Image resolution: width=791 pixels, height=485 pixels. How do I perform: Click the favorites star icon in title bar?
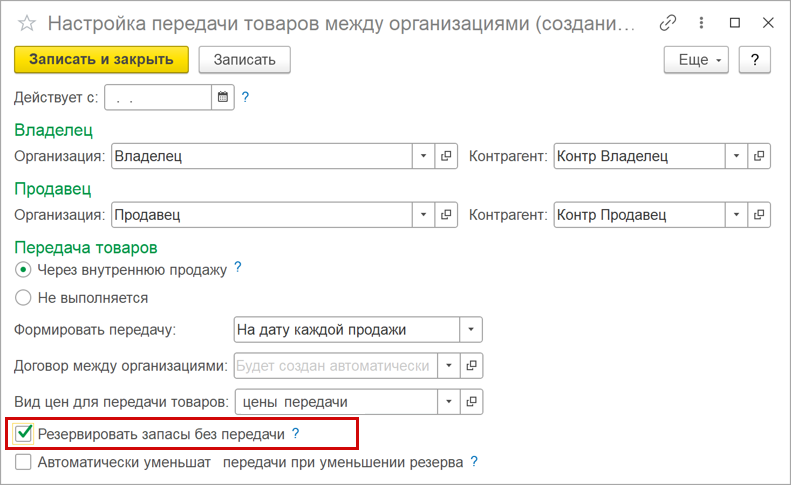coord(26,22)
